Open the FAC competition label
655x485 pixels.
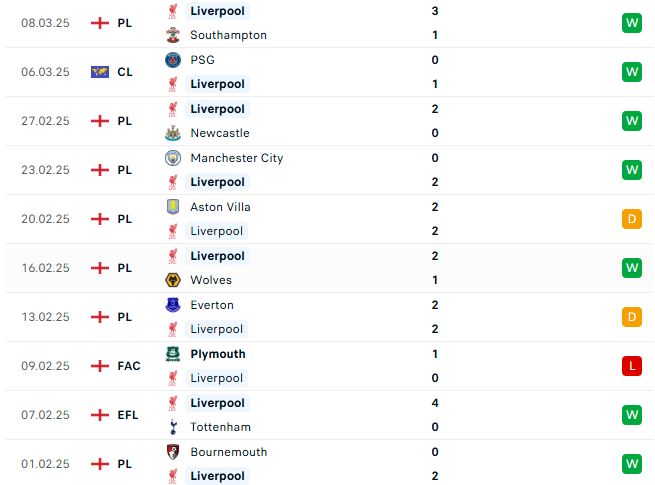pos(129,366)
